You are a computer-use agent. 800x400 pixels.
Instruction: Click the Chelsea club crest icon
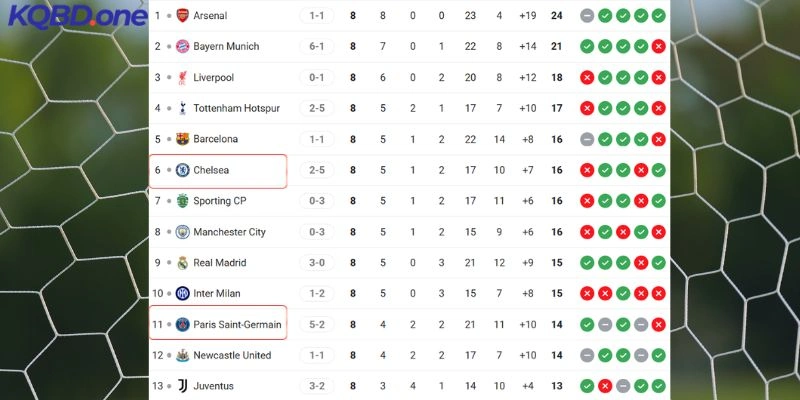182,171
